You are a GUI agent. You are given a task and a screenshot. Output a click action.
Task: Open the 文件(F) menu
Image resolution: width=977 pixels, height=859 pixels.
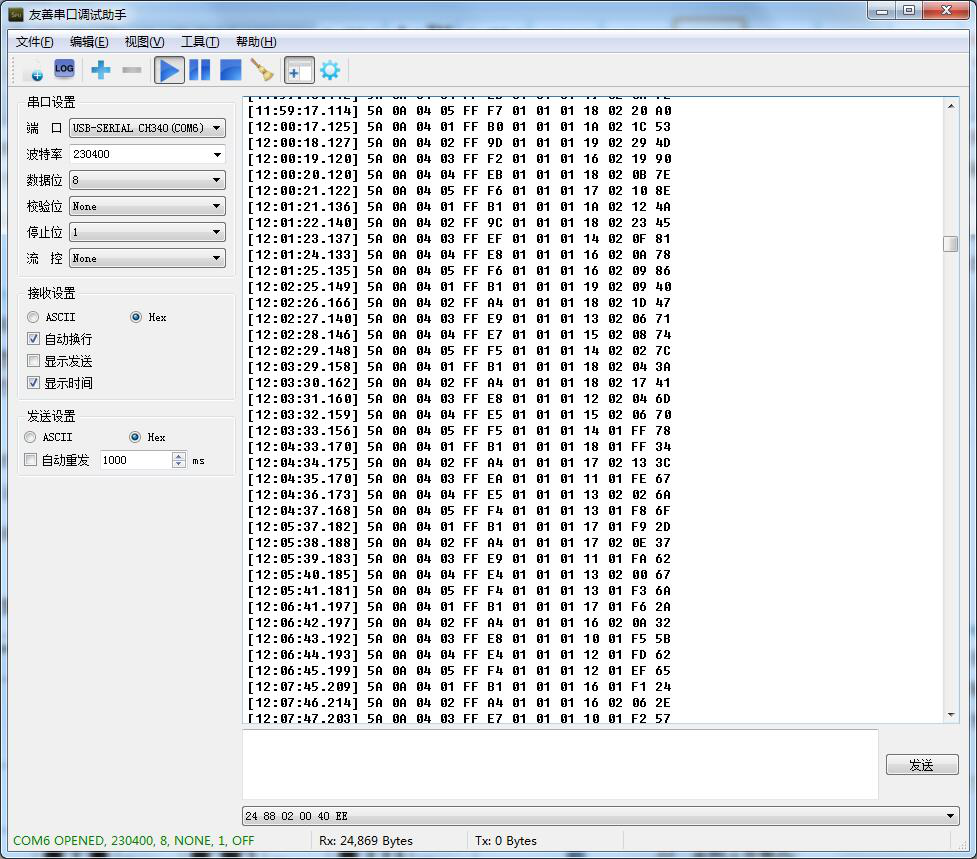pyautogui.click(x=35, y=42)
